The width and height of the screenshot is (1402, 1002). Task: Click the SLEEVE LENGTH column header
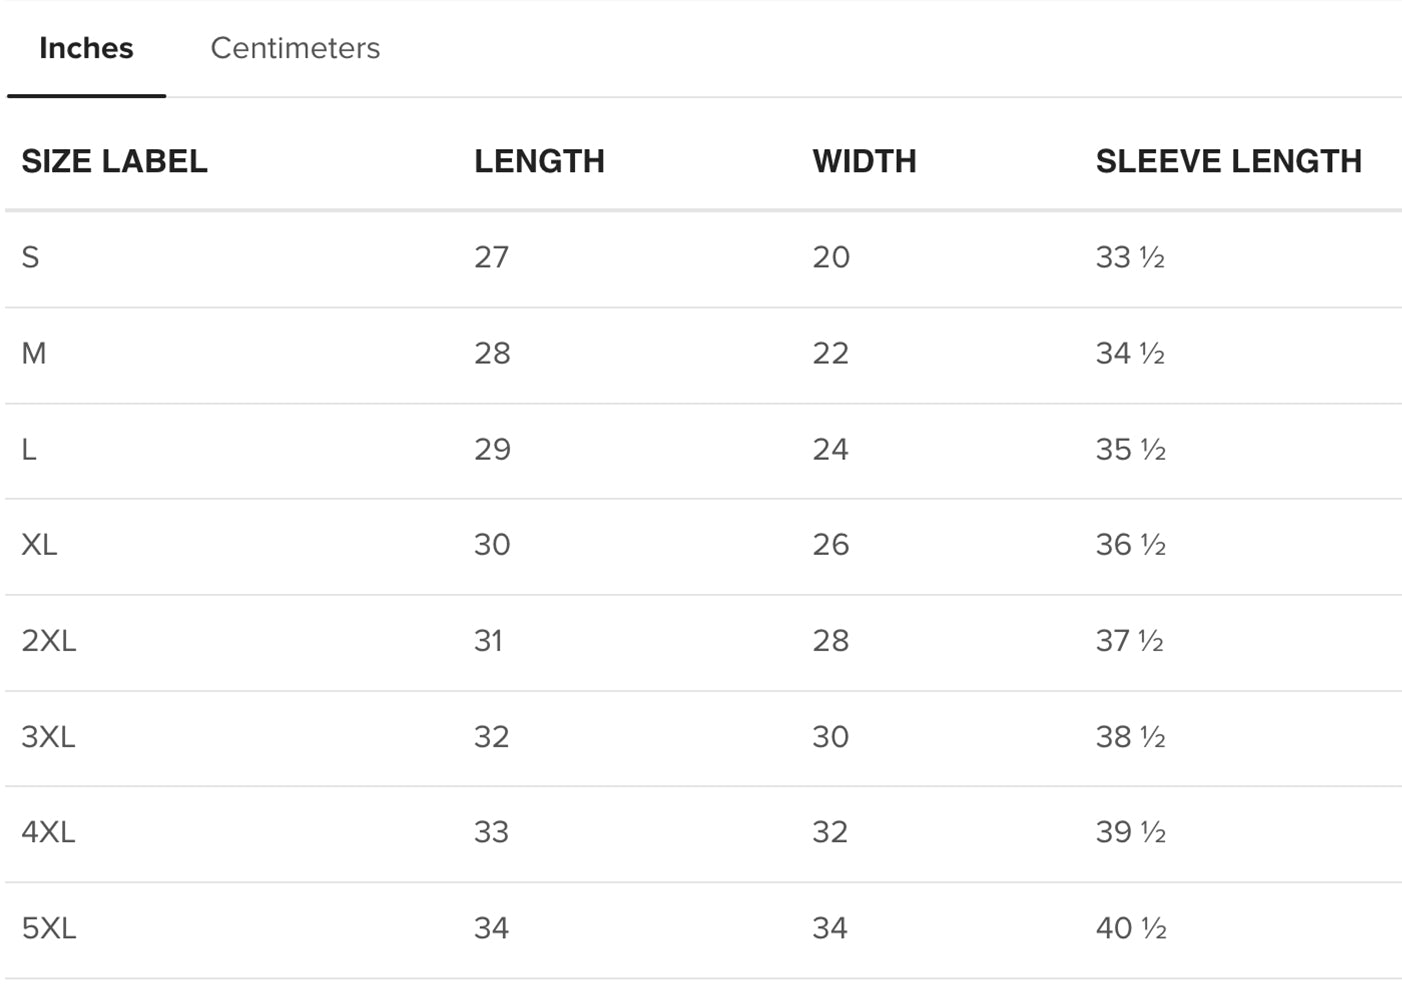(x=1228, y=161)
